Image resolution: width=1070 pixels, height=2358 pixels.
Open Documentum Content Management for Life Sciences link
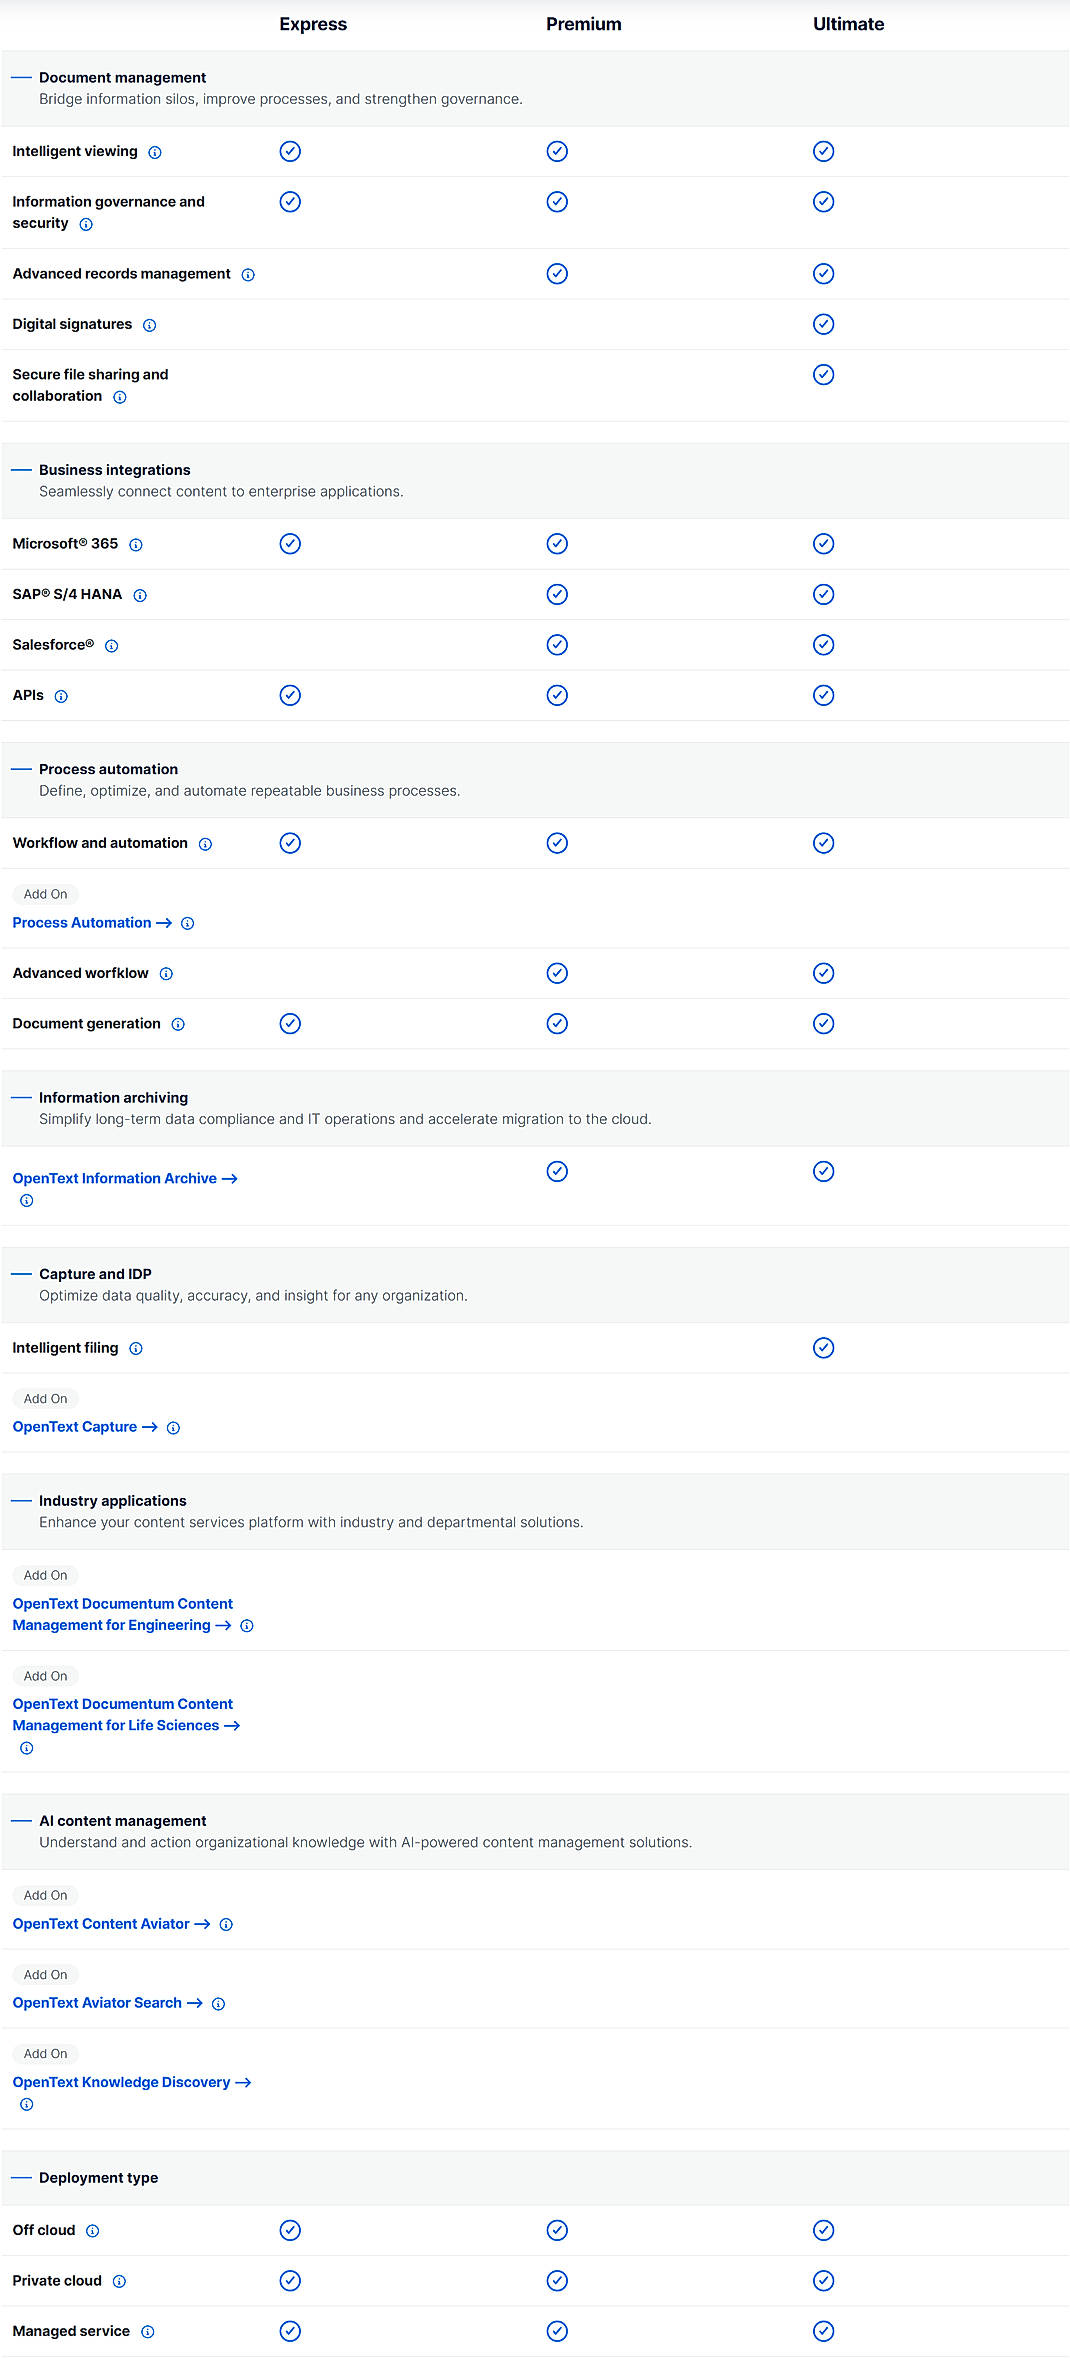(x=126, y=1715)
